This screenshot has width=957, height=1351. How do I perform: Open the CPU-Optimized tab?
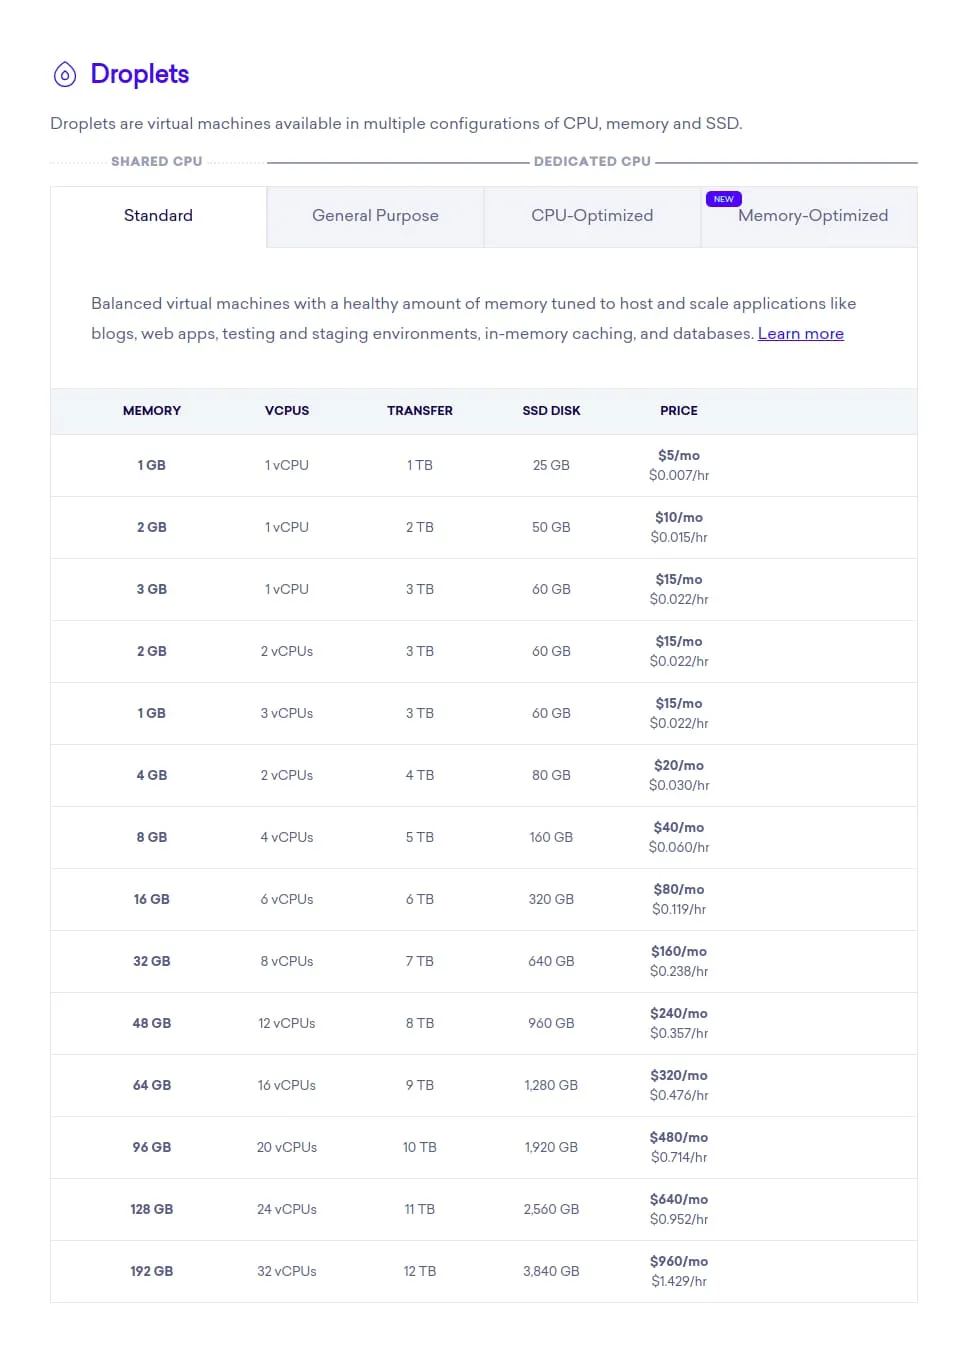592,216
